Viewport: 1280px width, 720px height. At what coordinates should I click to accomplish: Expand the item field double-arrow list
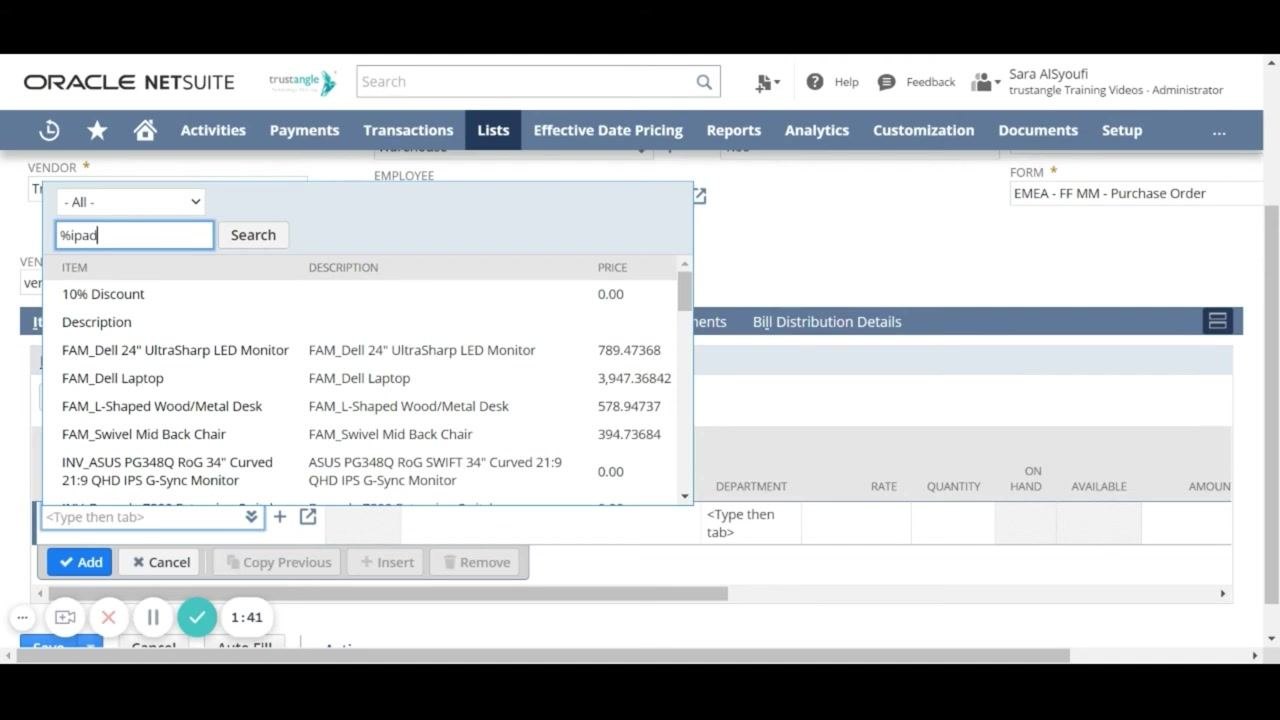[x=252, y=517]
